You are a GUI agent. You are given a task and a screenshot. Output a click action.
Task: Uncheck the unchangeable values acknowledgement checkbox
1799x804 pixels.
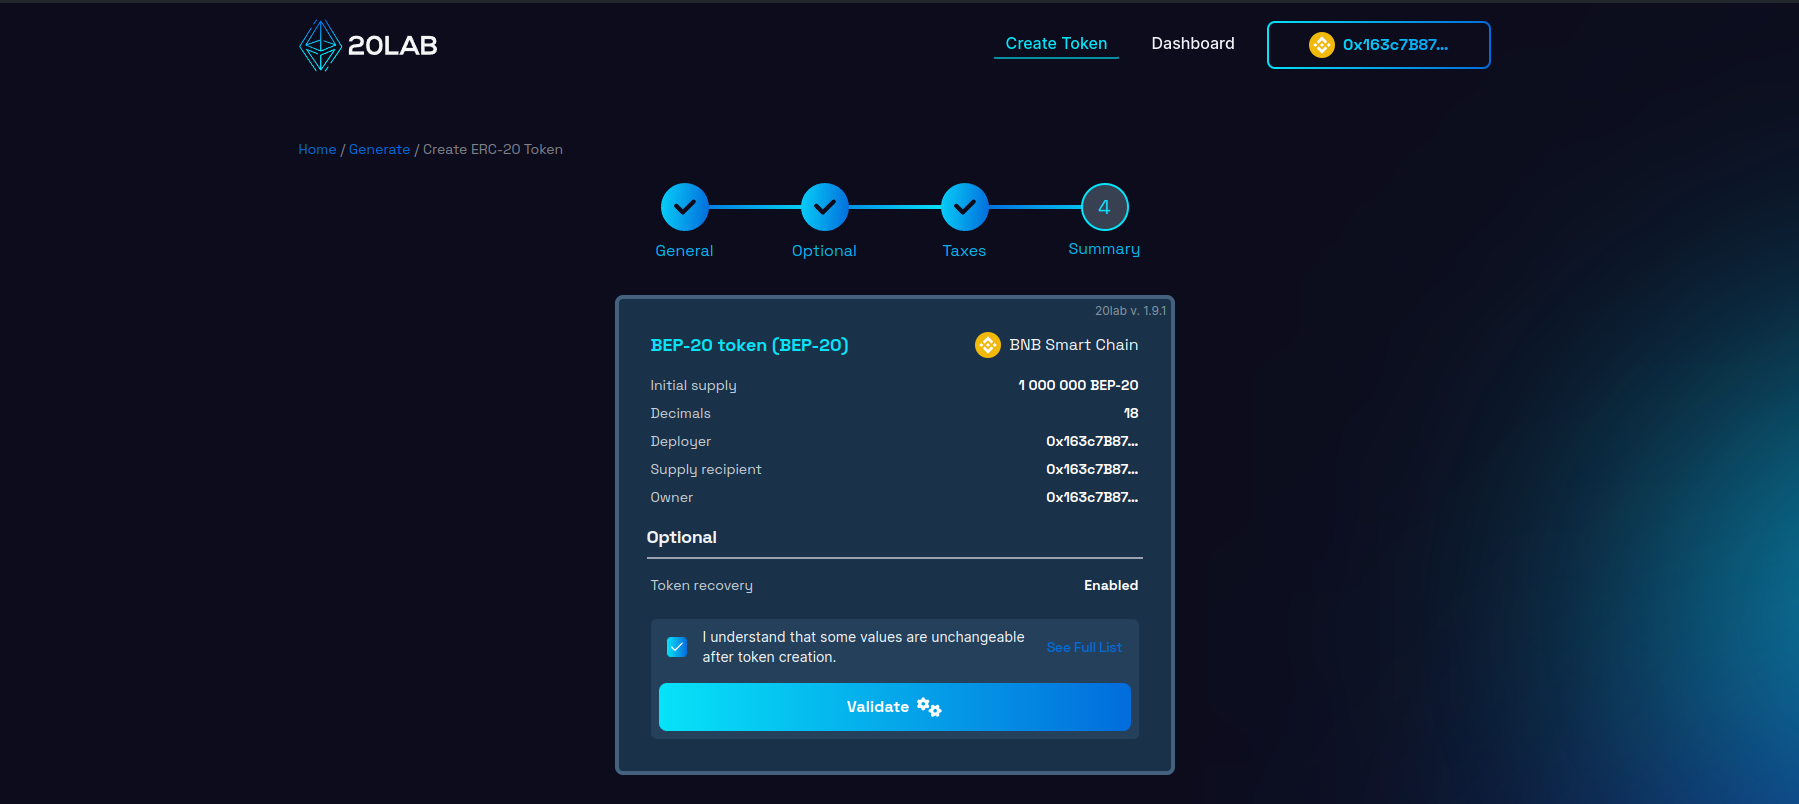coord(677,647)
